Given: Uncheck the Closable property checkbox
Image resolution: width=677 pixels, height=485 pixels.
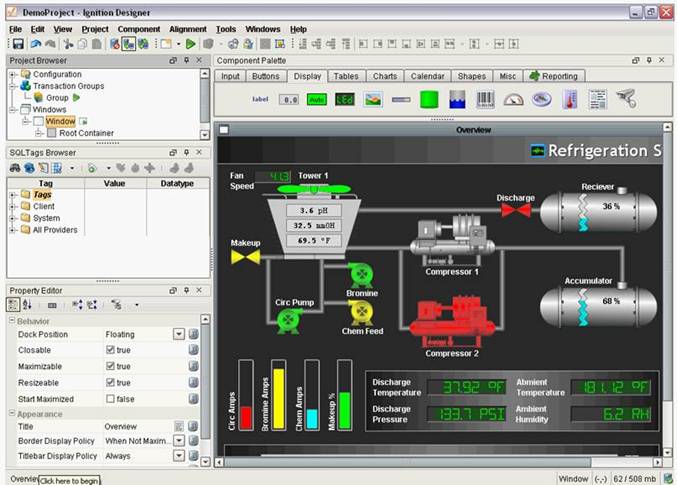Looking at the screenshot, I should tap(111, 350).
